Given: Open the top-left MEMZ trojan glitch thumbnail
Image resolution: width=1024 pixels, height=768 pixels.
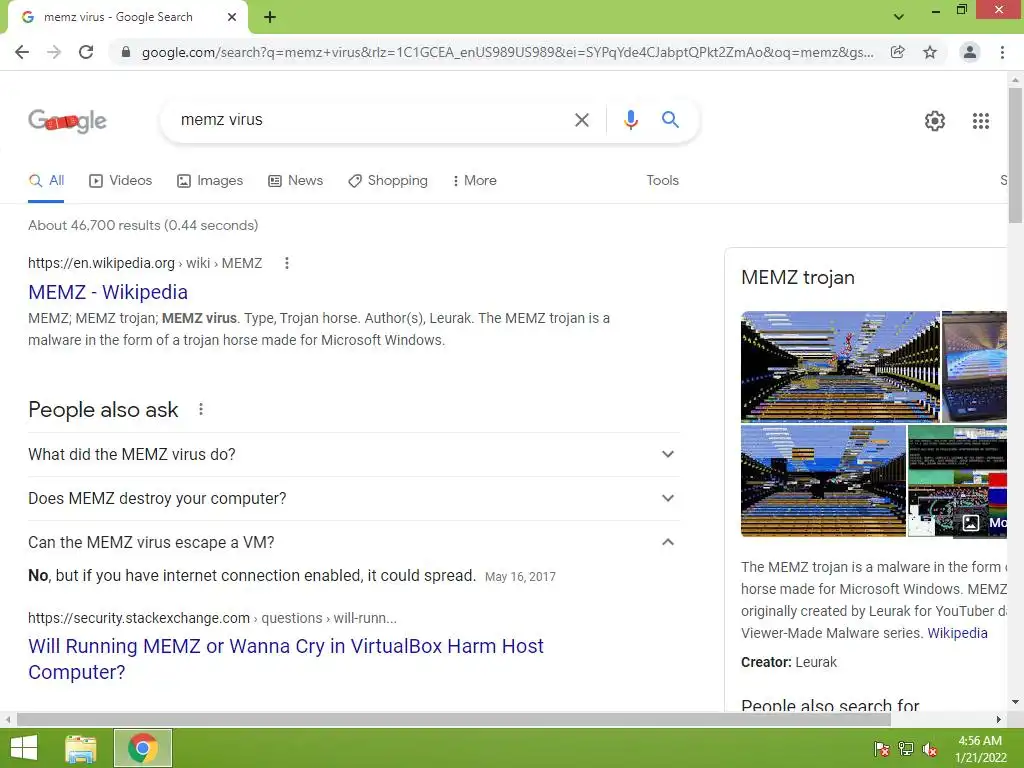Looking at the screenshot, I should pyautogui.click(x=840, y=366).
